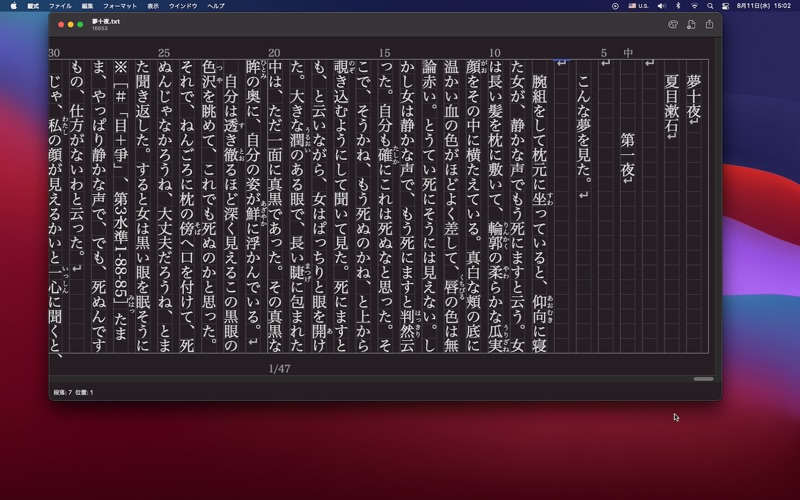Click ruler line number 10
This screenshot has height=500, width=800.
point(495,53)
